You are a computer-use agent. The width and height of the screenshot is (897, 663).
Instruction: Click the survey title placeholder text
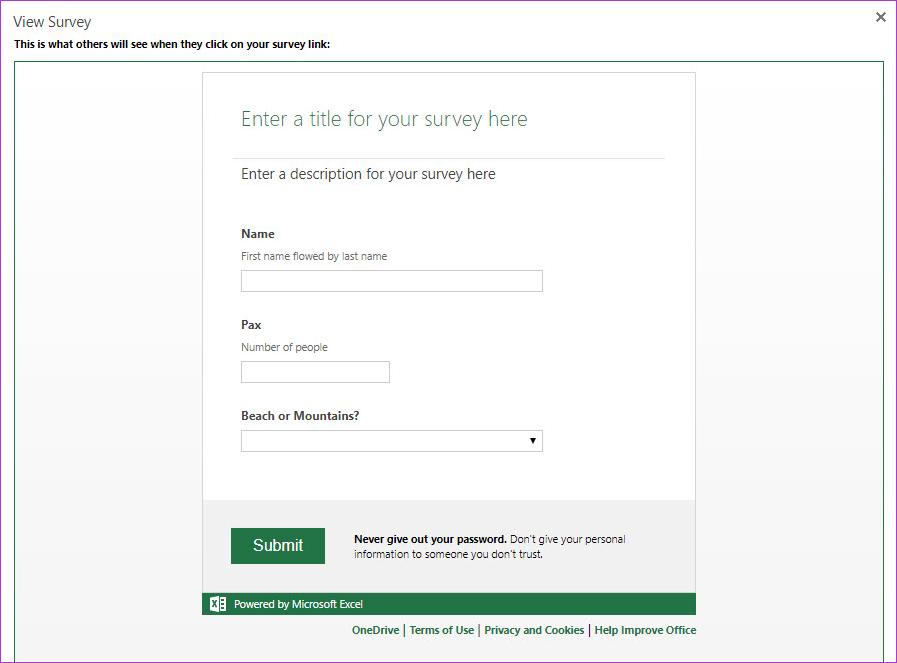click(x=384, y=119)
